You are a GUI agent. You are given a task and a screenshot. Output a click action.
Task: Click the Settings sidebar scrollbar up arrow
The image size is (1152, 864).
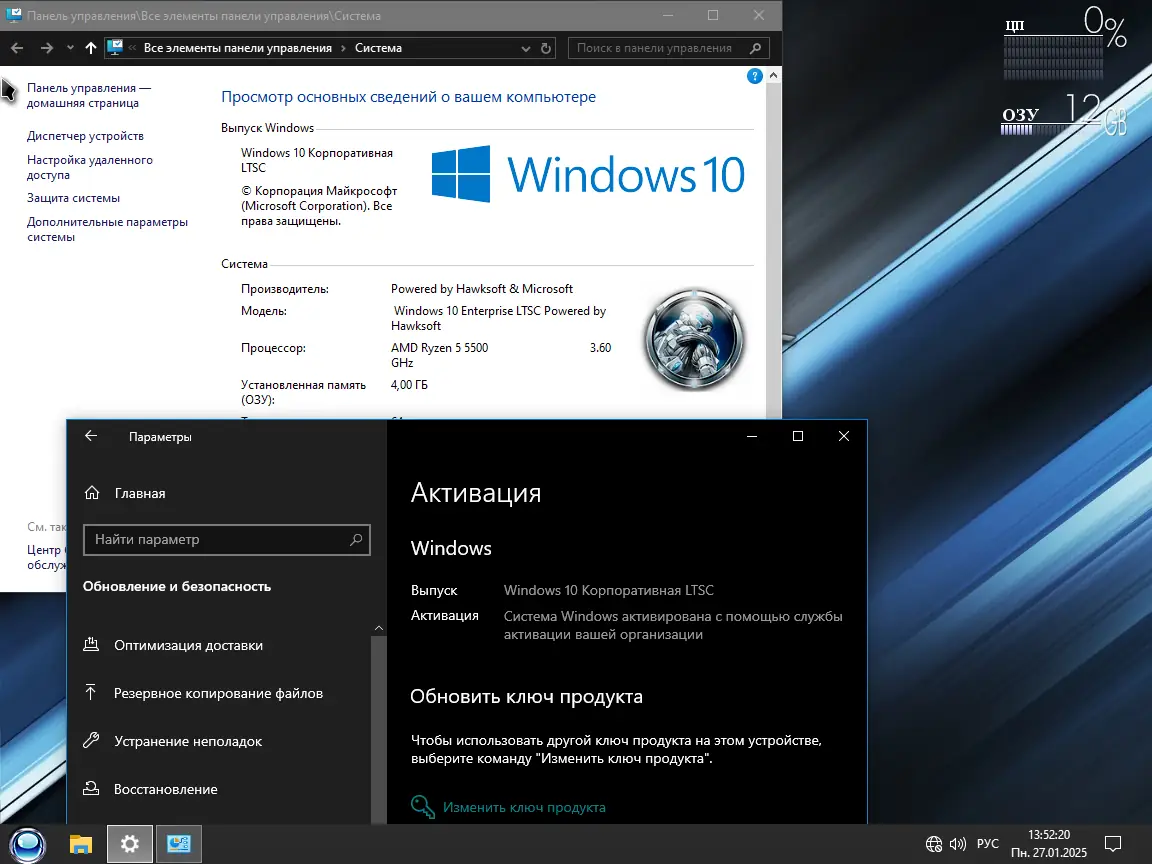pyautogui.click(x=379, y=628)
